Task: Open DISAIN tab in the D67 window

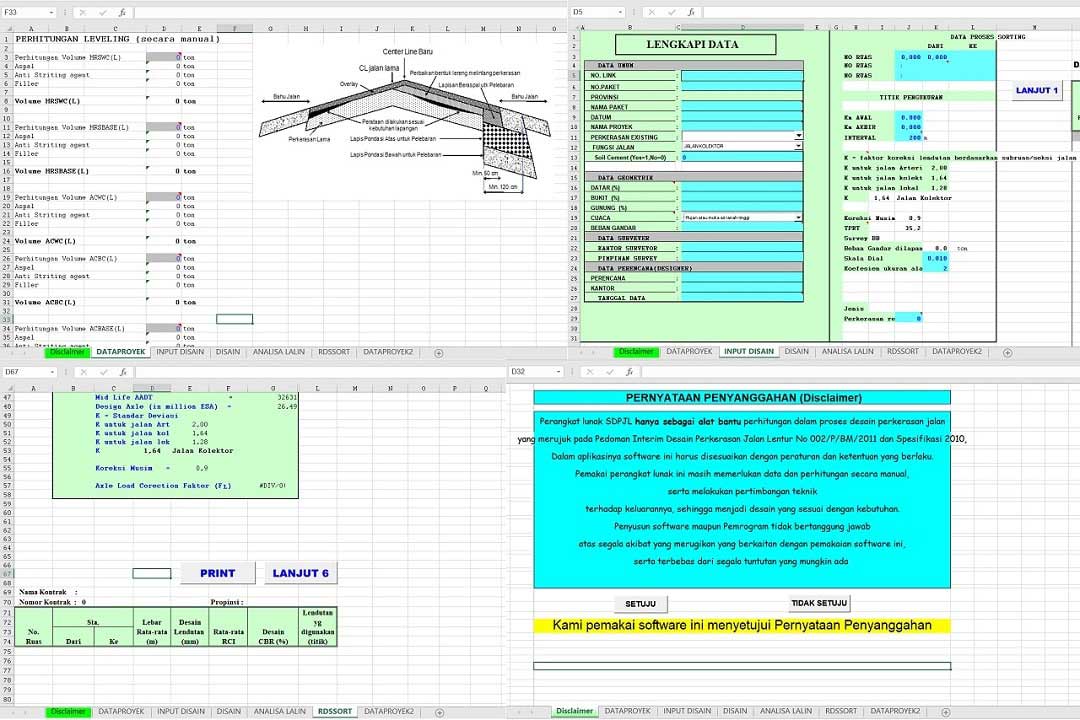Action: (x=229, y=712)
